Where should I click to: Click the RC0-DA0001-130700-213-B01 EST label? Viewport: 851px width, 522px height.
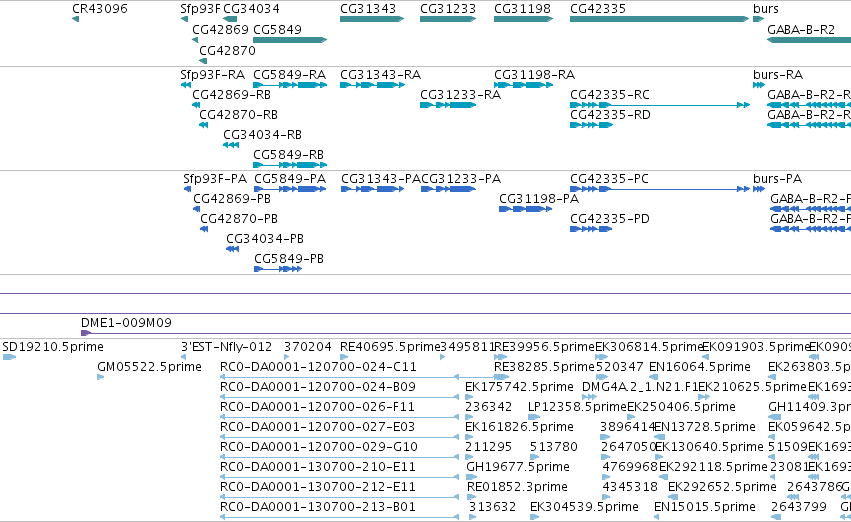[x=317, y=507]
